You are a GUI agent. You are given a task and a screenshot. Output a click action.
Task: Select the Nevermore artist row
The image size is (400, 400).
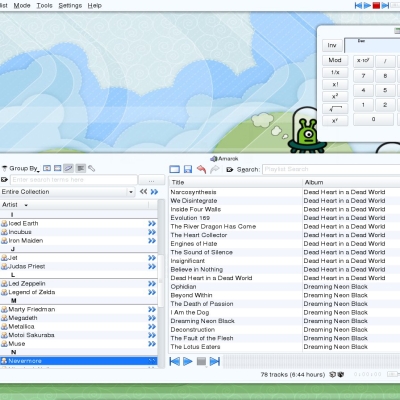[x=79, y=361]
